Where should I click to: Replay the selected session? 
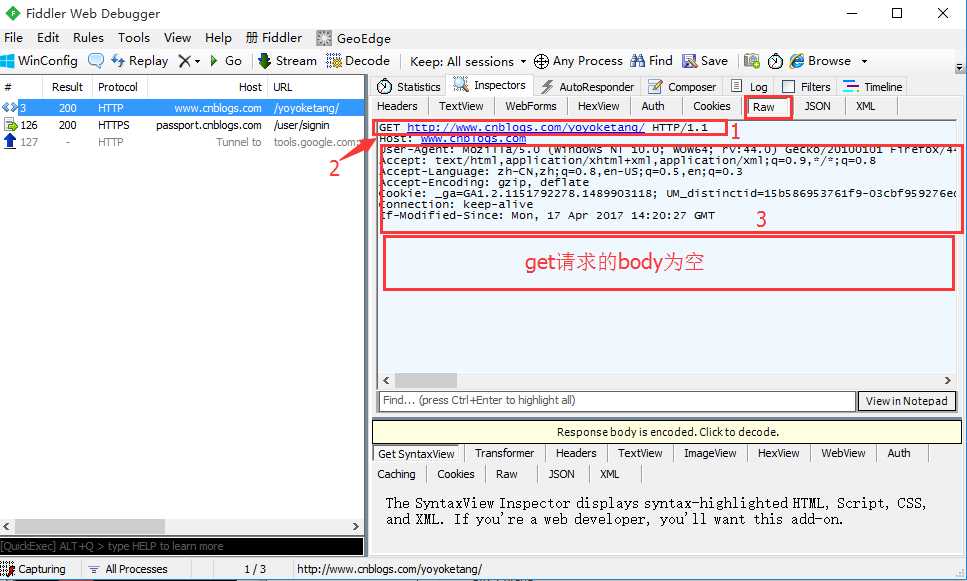[x=140, y=61]
